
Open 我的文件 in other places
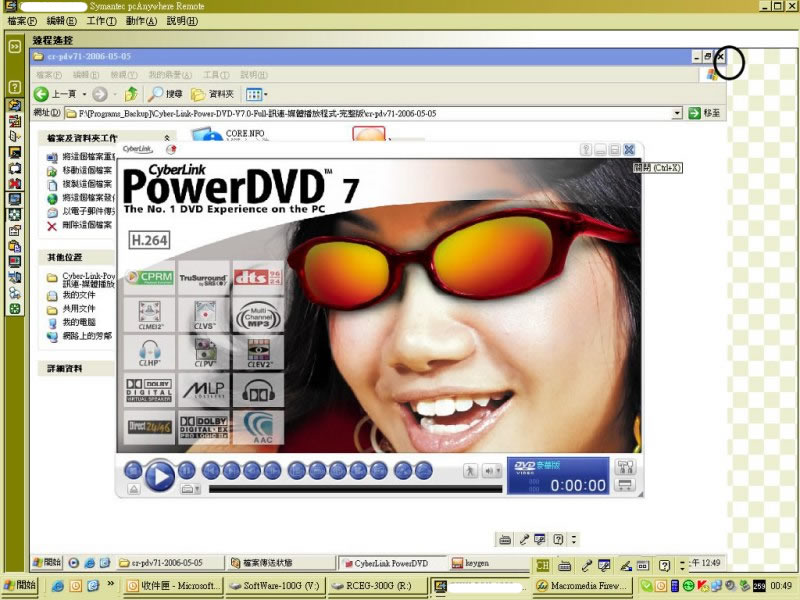(x=71, y=295)
